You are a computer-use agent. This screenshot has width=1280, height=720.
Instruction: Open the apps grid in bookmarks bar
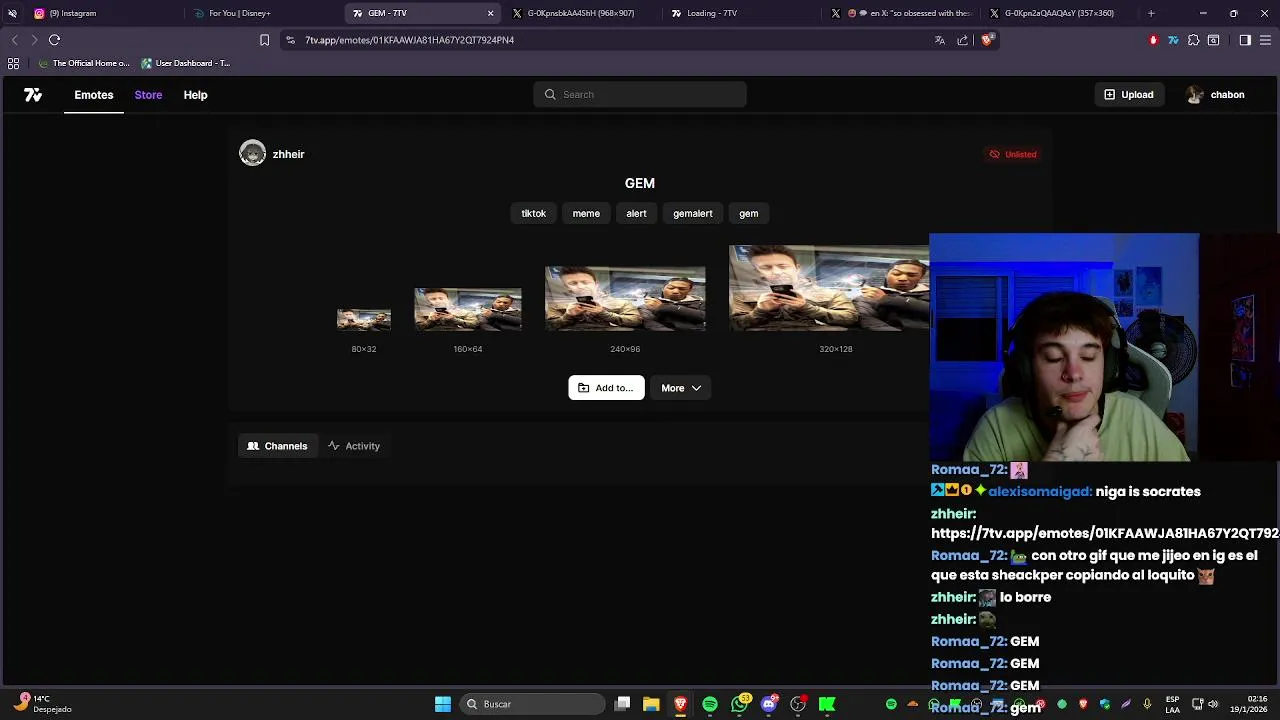tap(13, 63)
